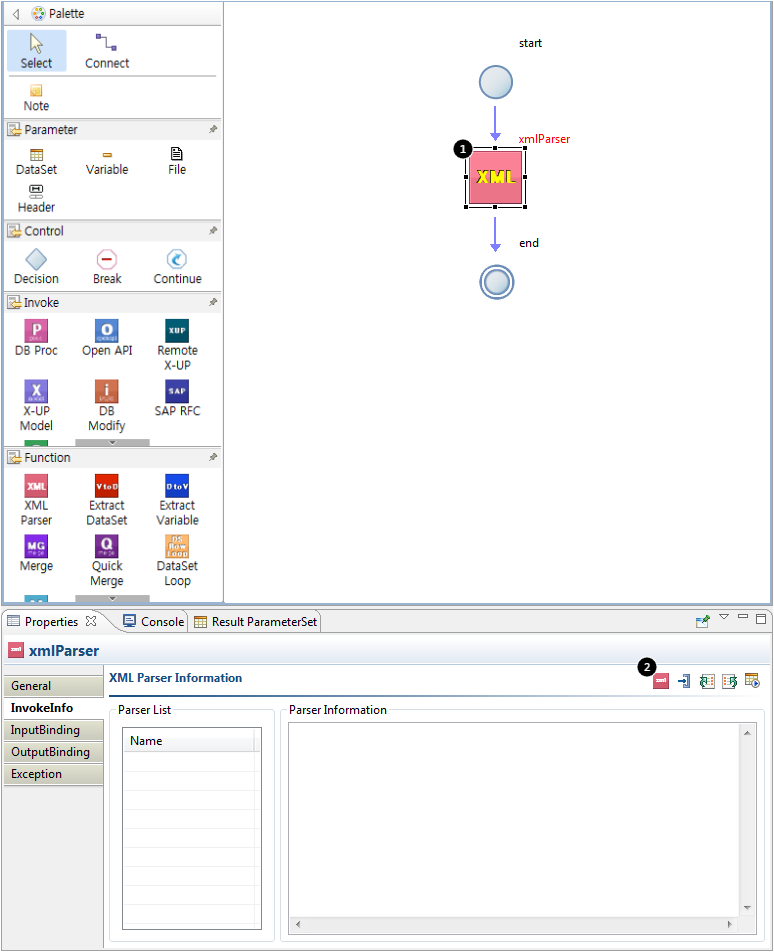Select the Continue control node
The image size is (774, 952).
click(177, 267)
